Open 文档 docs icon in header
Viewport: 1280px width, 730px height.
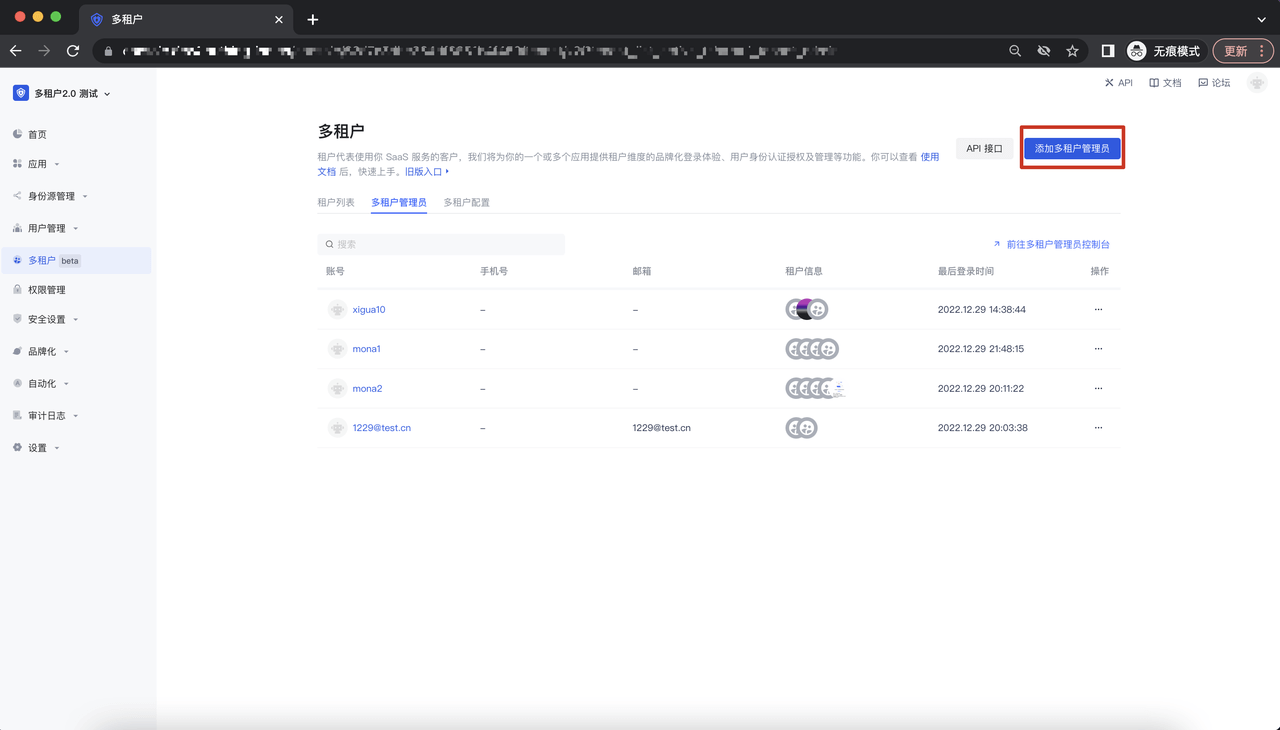(x=1154, y=83)
